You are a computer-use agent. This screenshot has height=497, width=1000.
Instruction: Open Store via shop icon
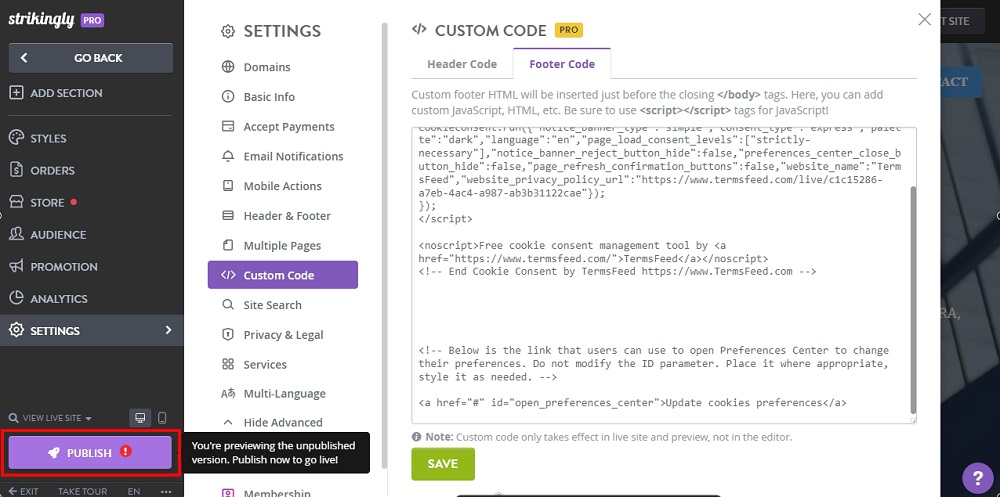pyautogui.click(x=17, y=202)
